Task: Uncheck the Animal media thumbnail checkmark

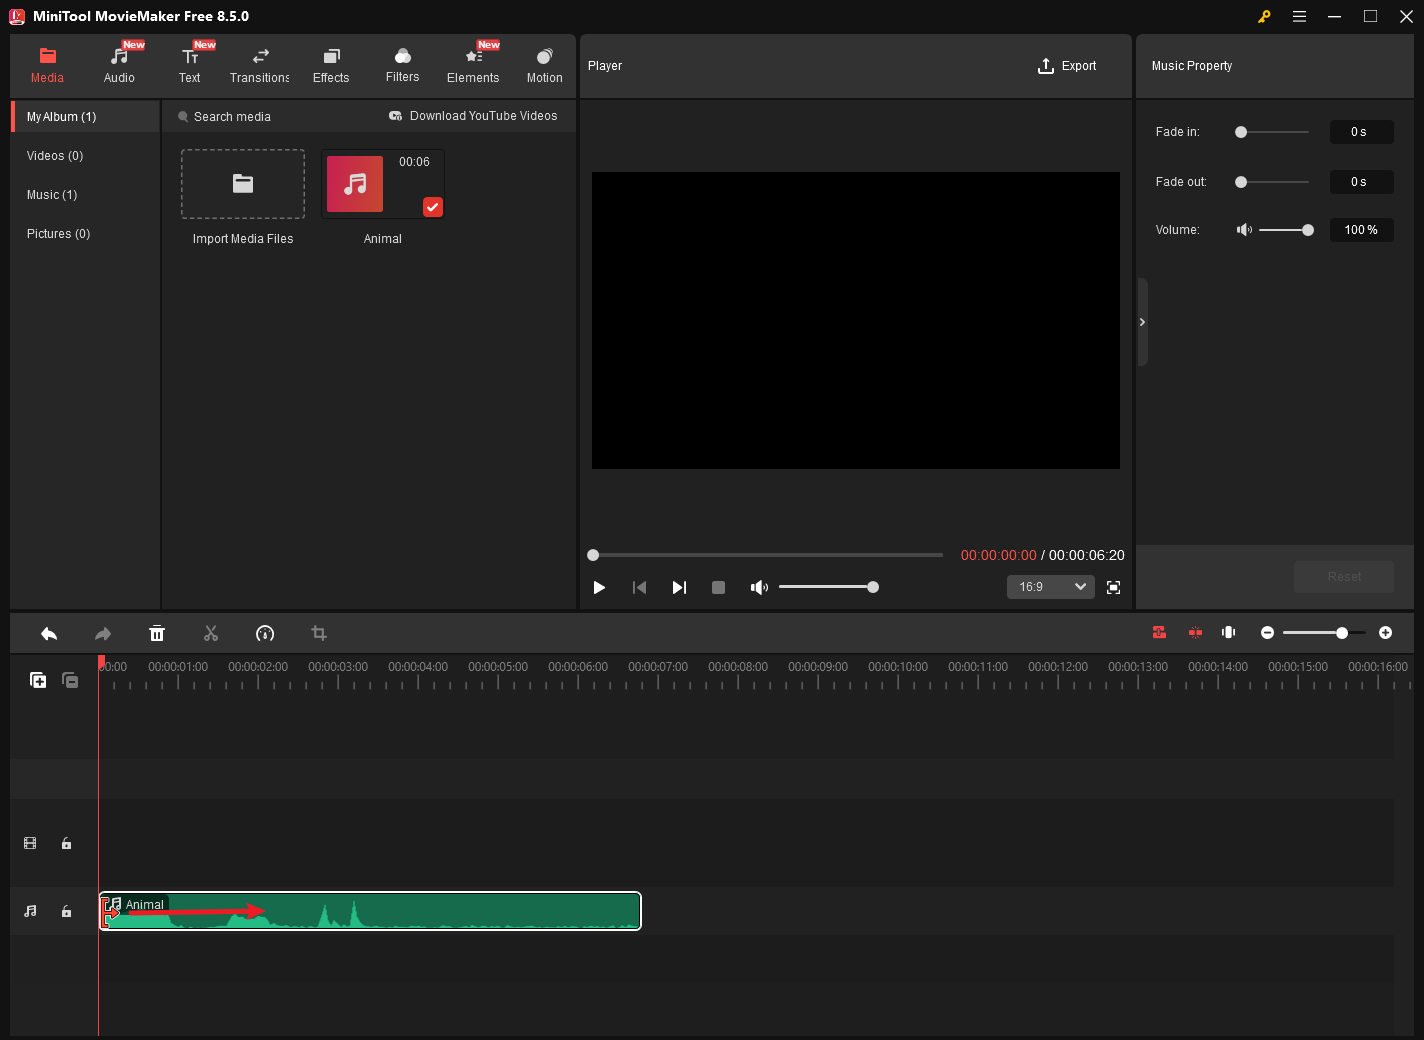Action: pyautogui.click(x=432, y=207)
